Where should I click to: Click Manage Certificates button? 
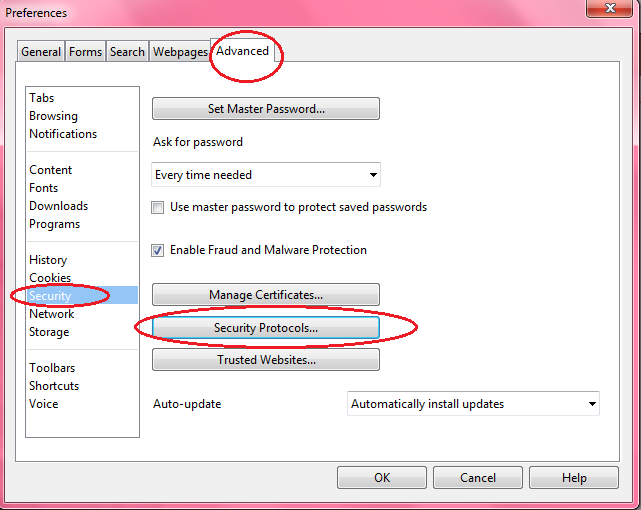pos(266,295)
